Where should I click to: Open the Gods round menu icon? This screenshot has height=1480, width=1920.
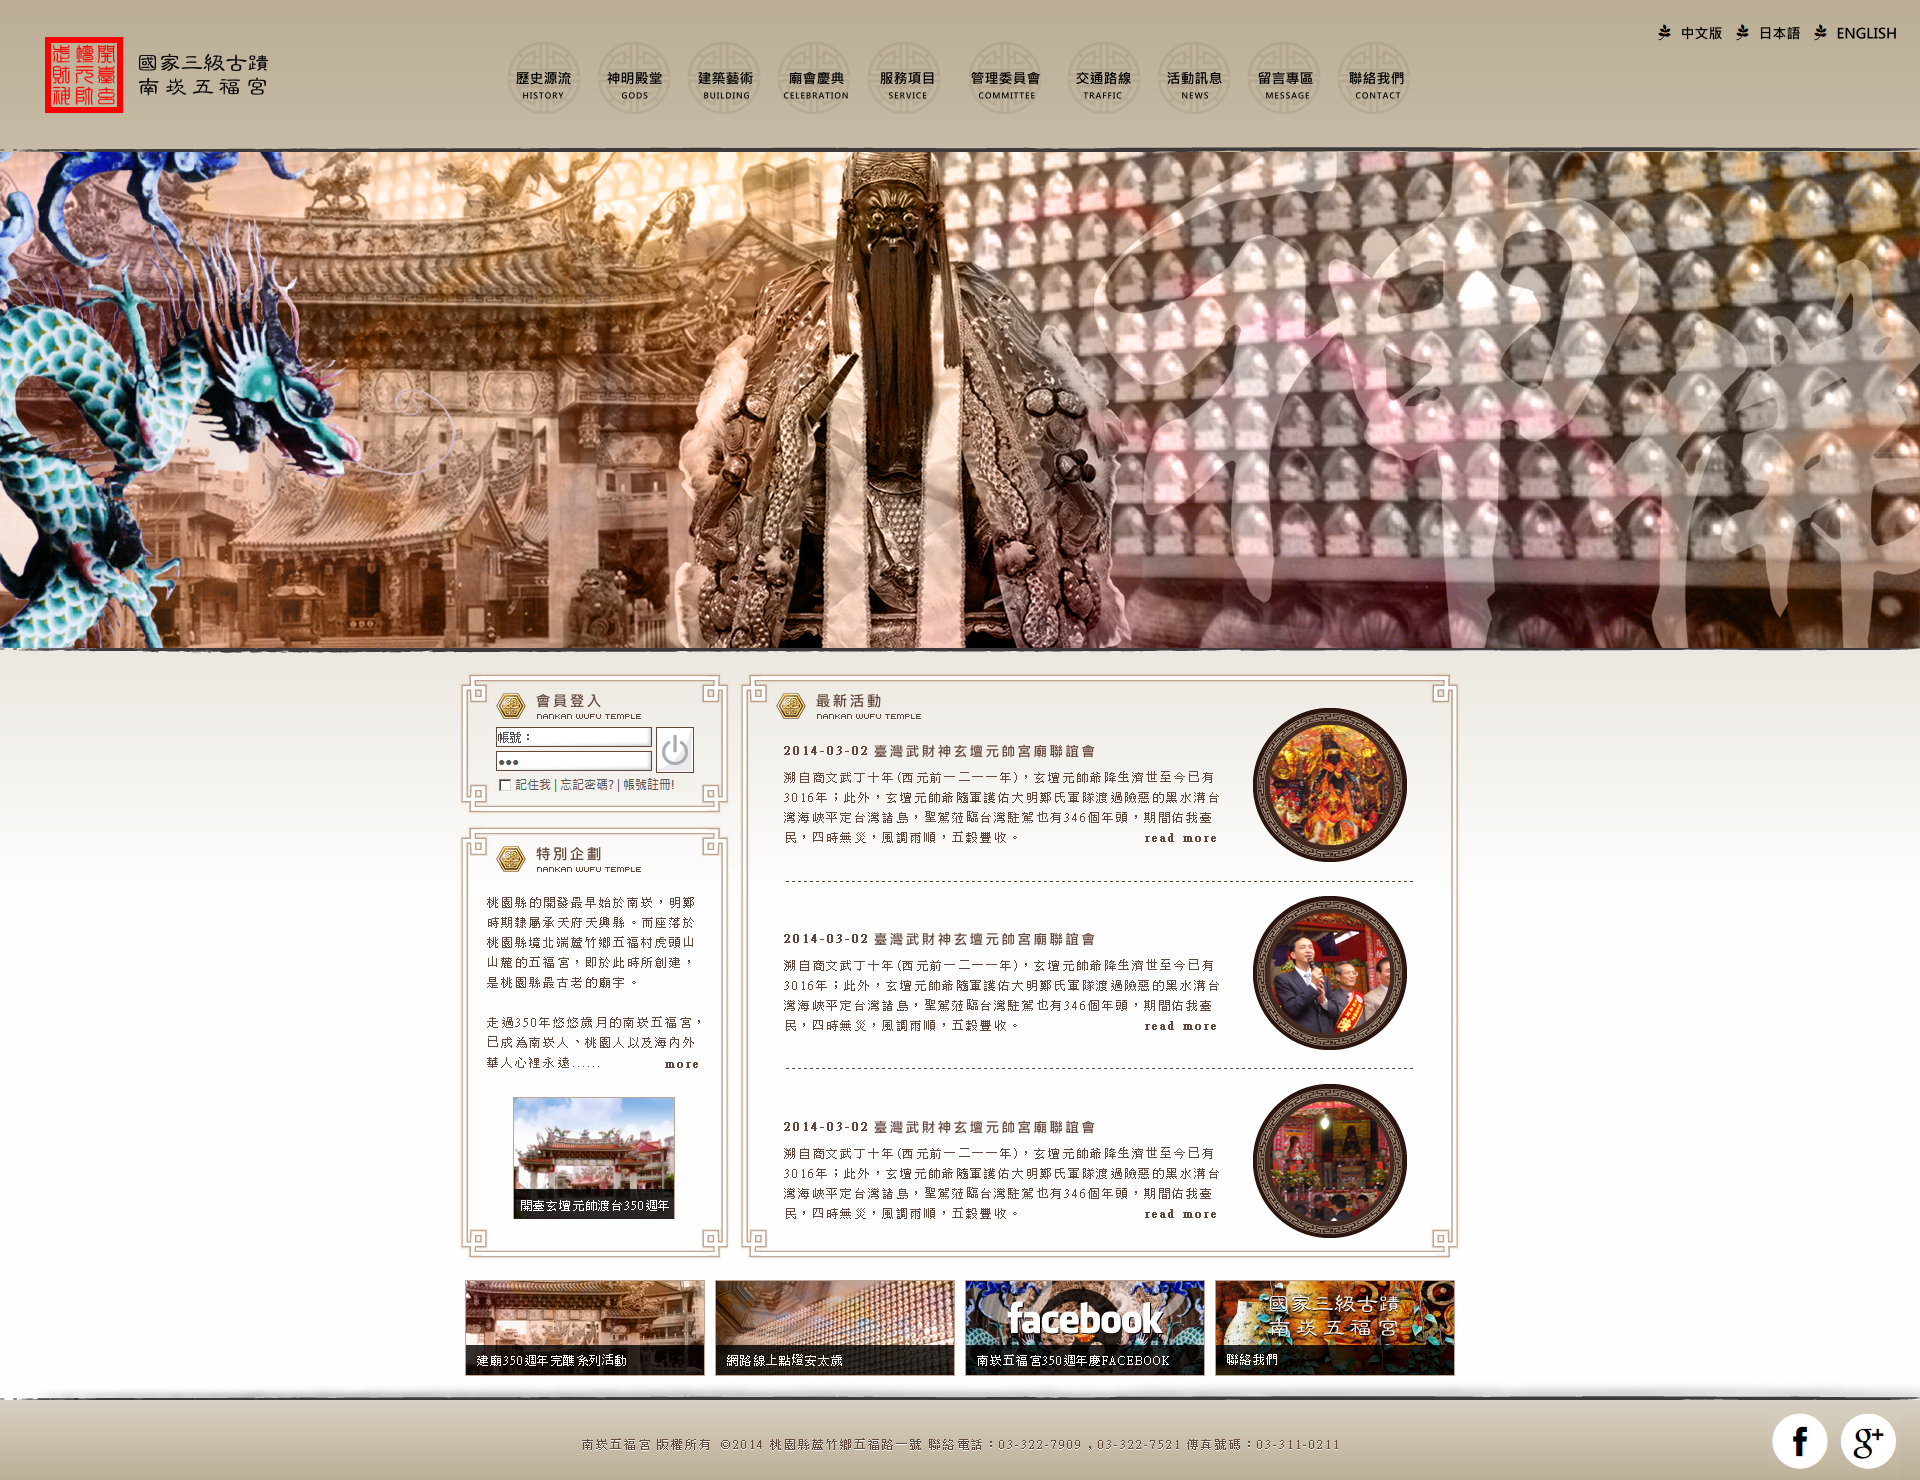coord(634,77)
